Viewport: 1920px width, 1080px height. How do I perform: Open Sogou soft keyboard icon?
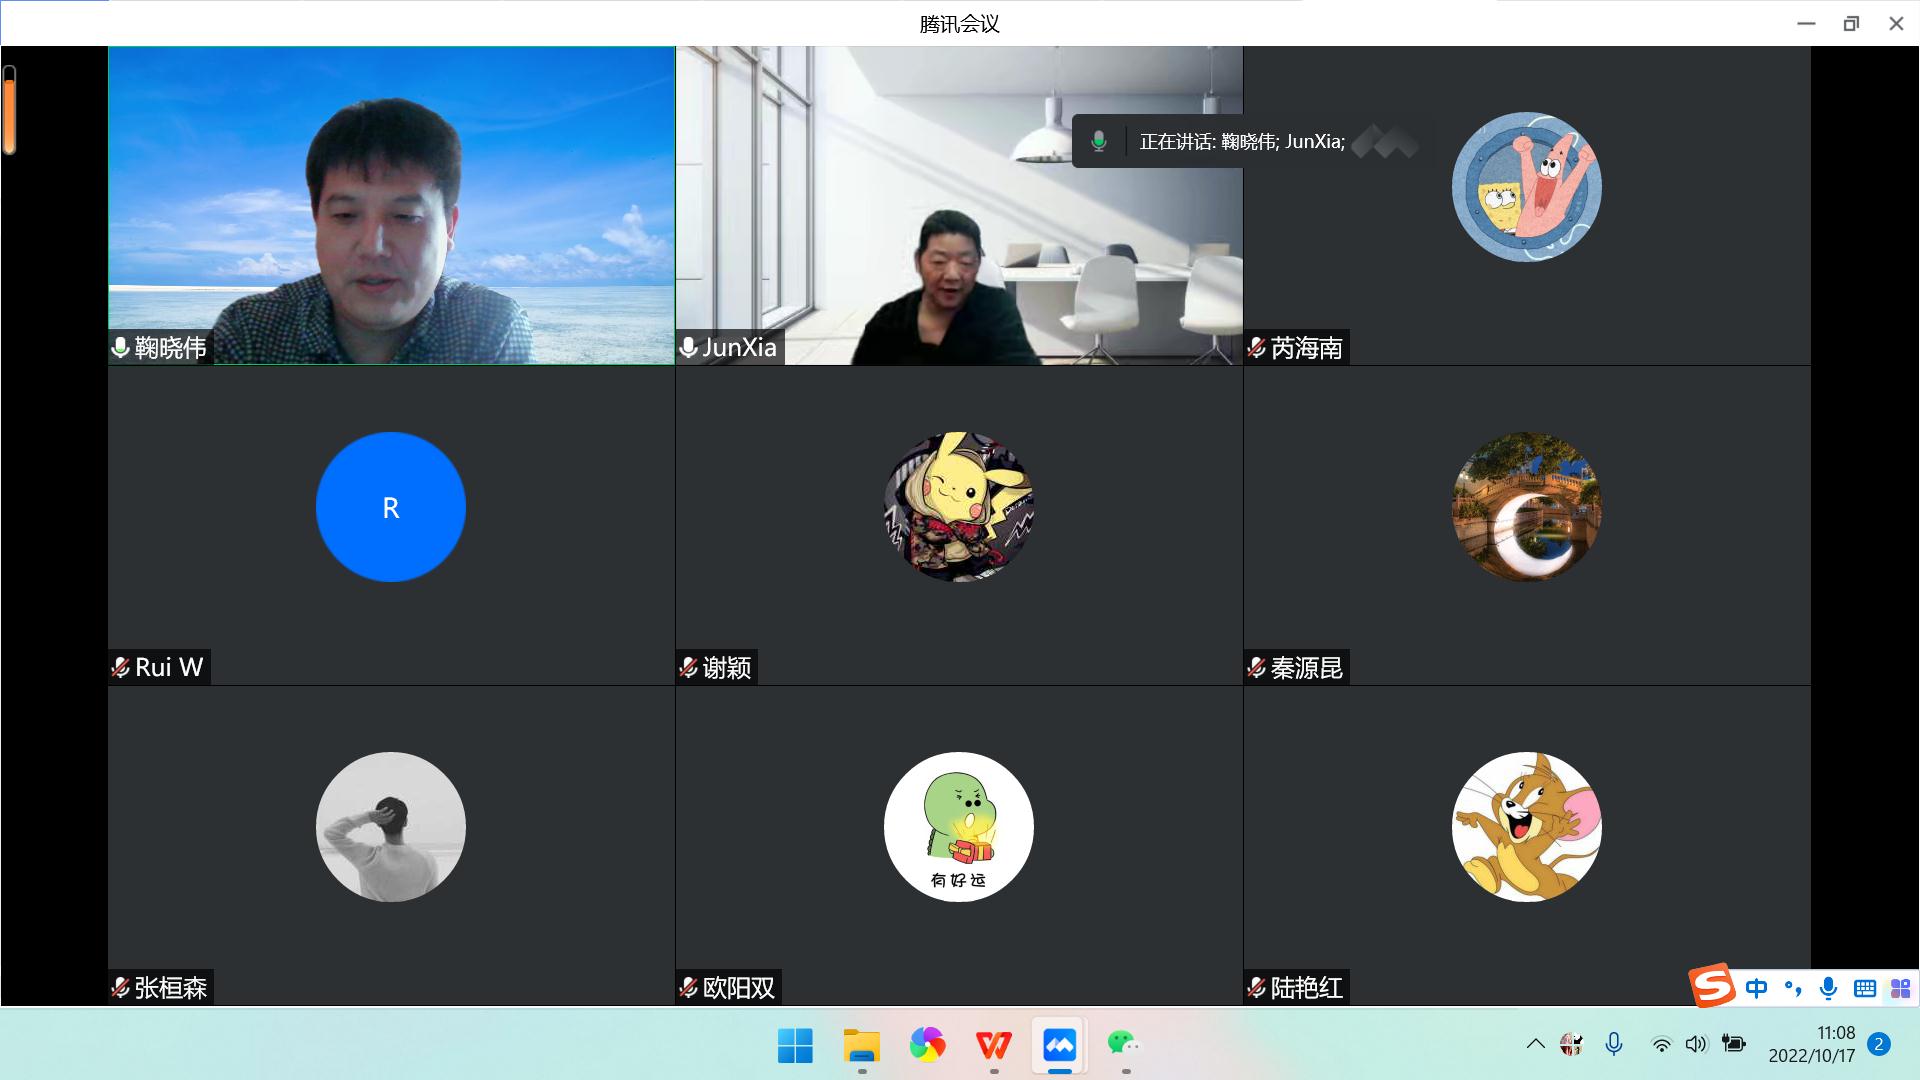pyautogui.click(x=1864, y=989)
